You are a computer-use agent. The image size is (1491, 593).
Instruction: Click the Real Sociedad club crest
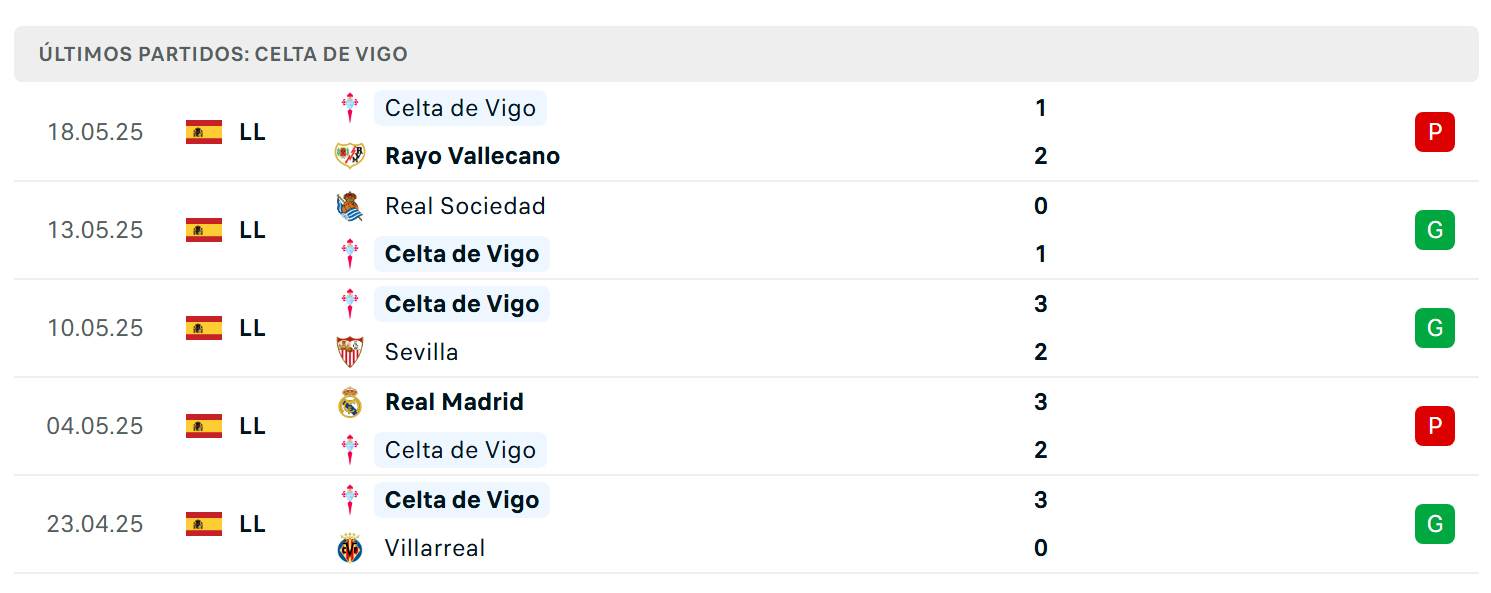[x=350, y=206]
